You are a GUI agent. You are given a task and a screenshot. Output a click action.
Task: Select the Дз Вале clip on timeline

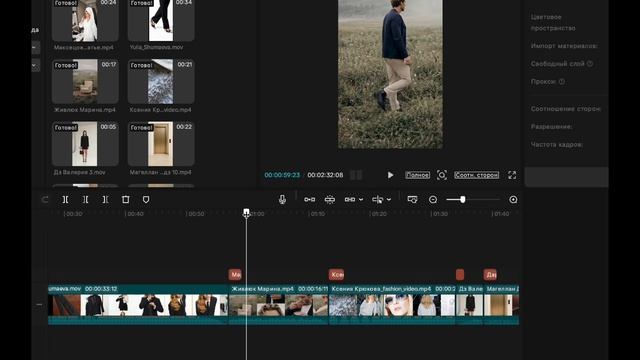tap(470, 304)
